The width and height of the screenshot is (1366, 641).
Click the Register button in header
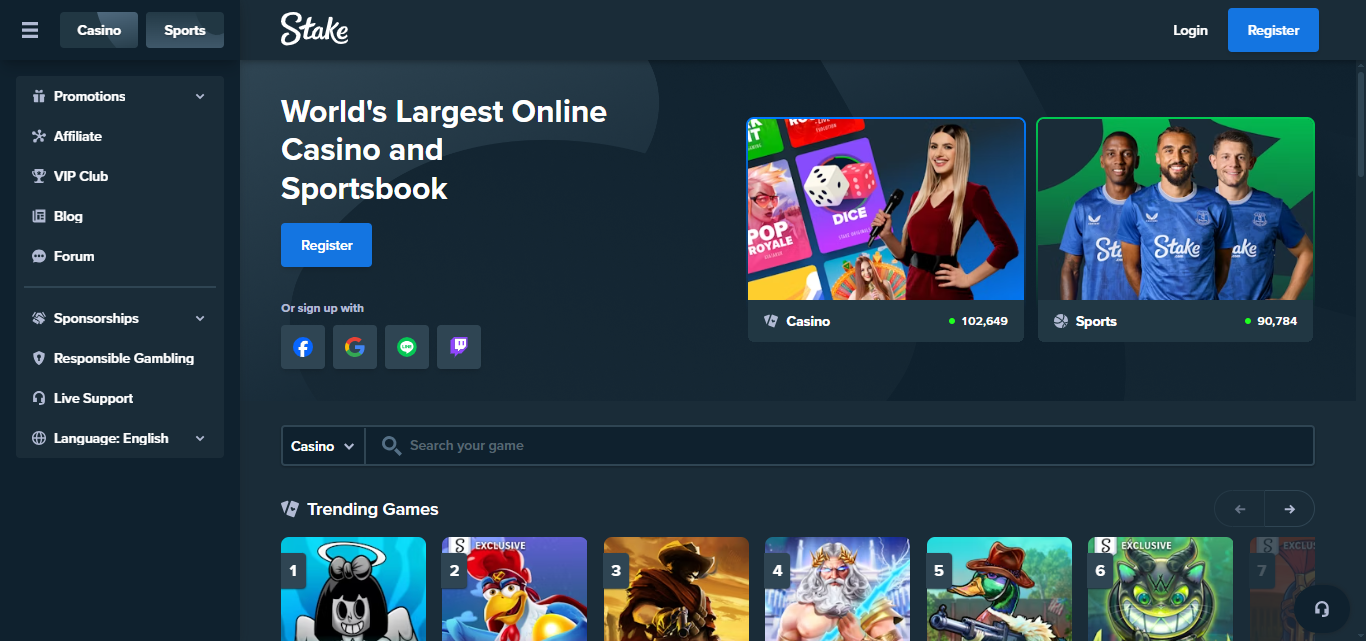1273,30
